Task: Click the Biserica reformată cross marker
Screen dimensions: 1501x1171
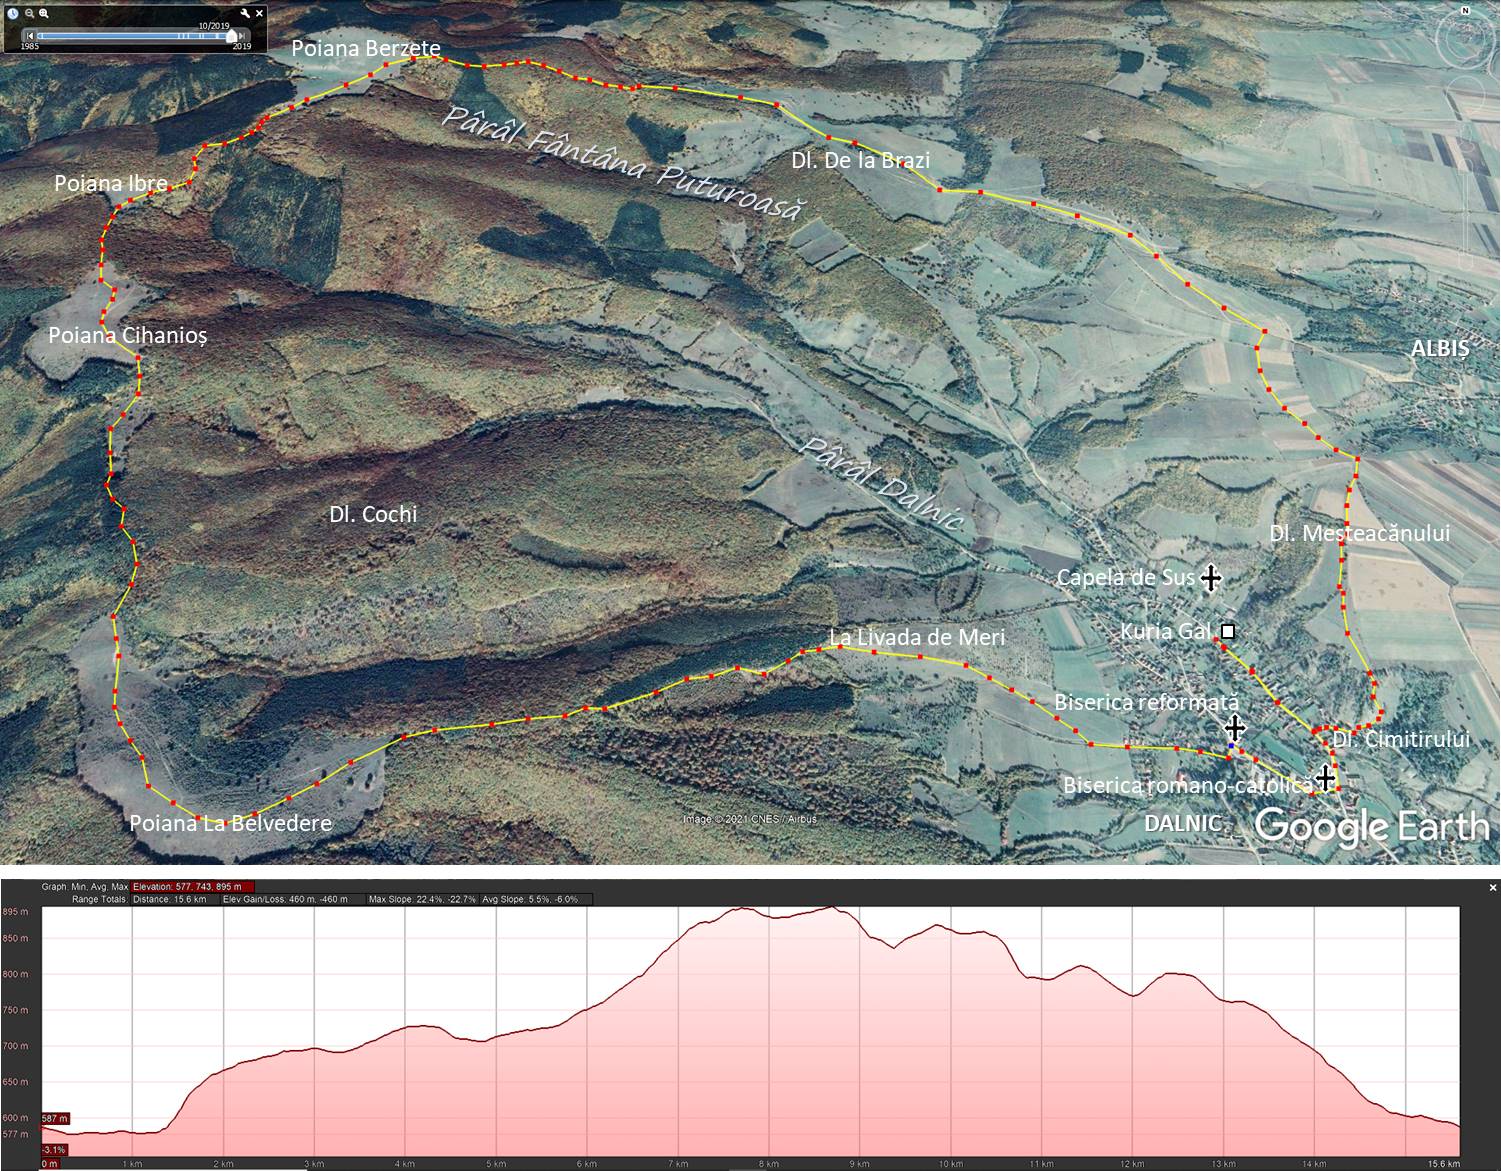Action: coord(1235,727)
